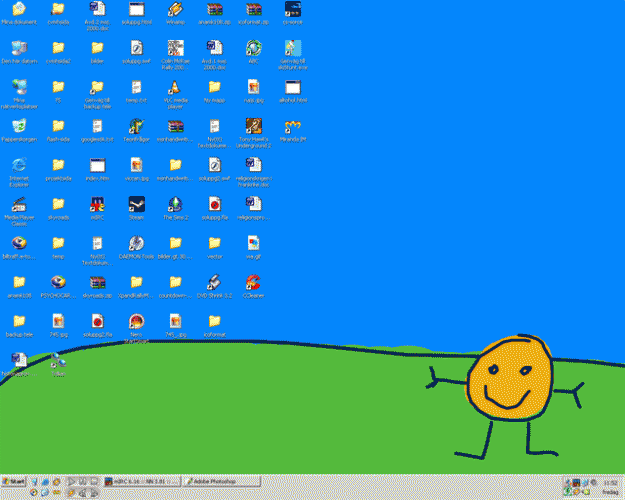Open Tony Hawk's Underground 2 shortcut

[x=254, y=126]
